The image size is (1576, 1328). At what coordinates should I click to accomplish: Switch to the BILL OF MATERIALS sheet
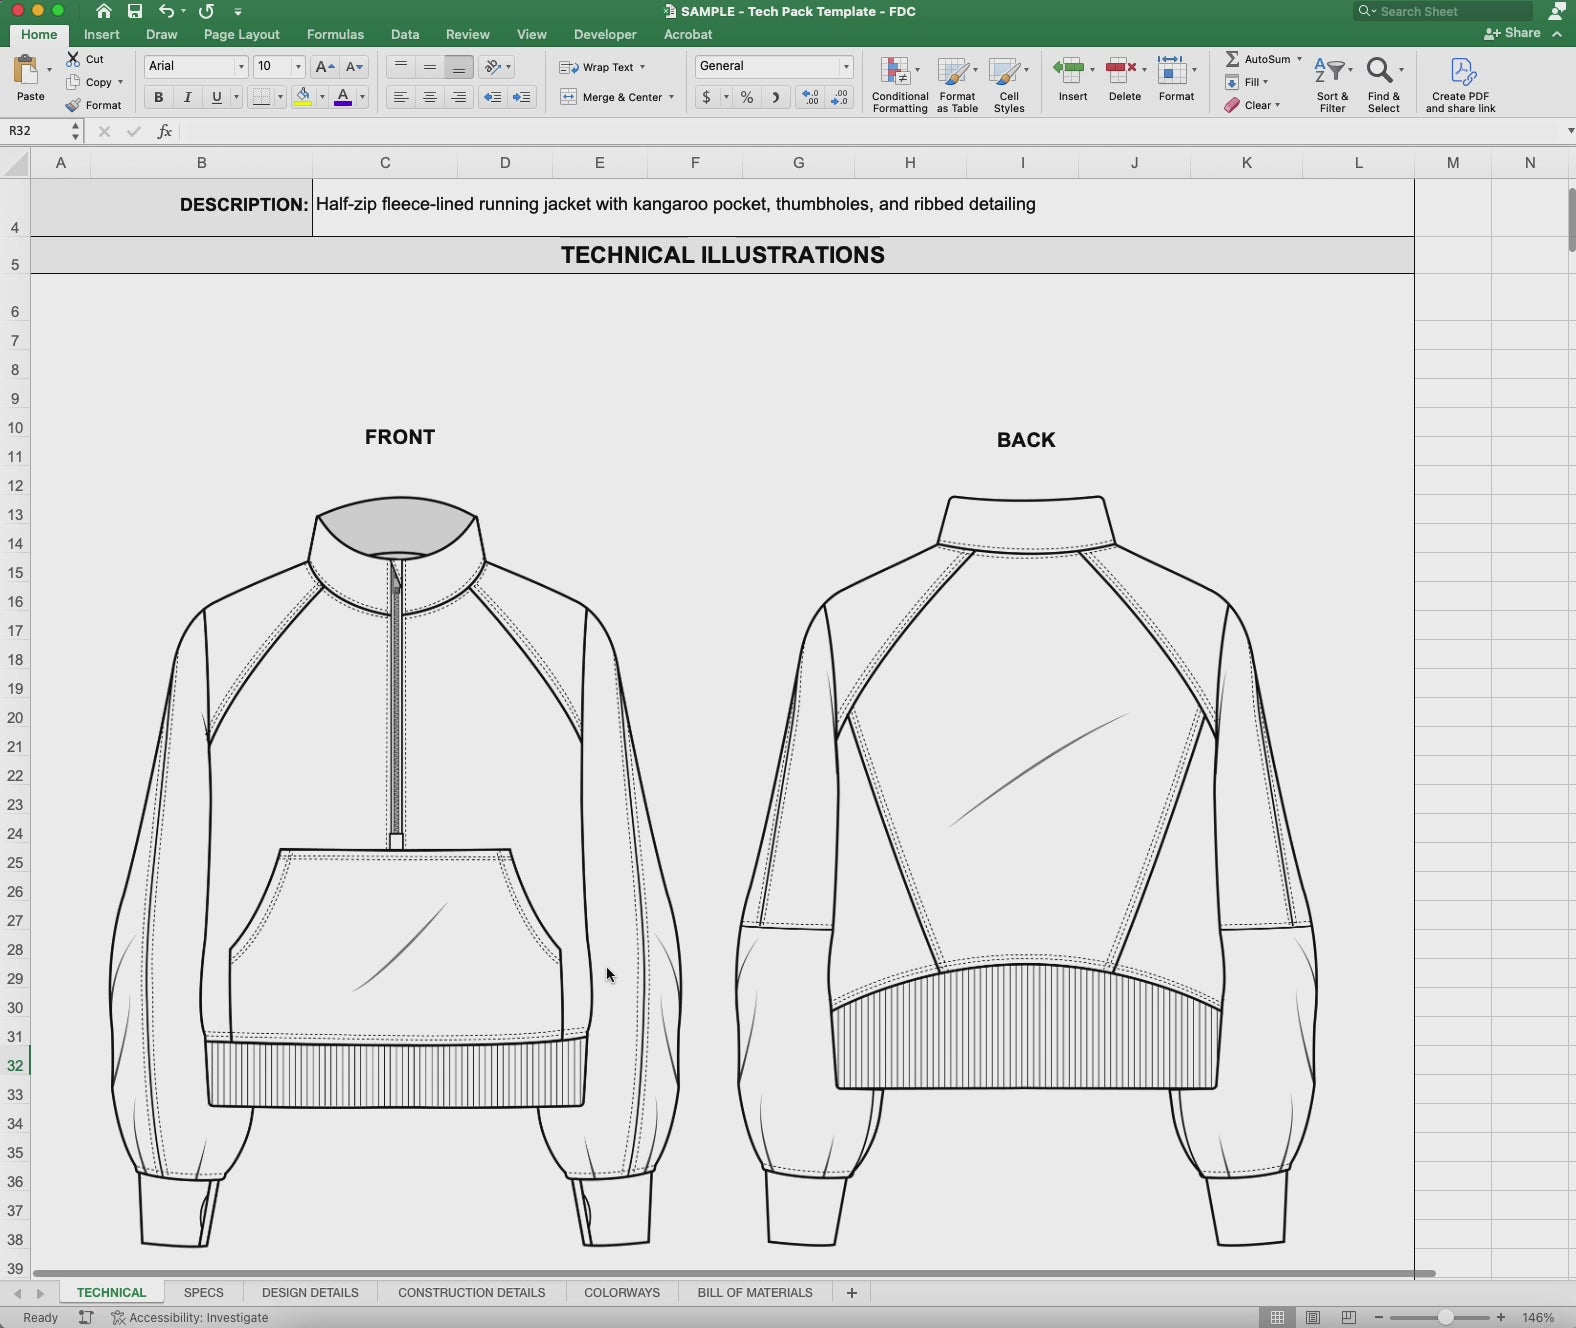click(x=754, y=1292)
